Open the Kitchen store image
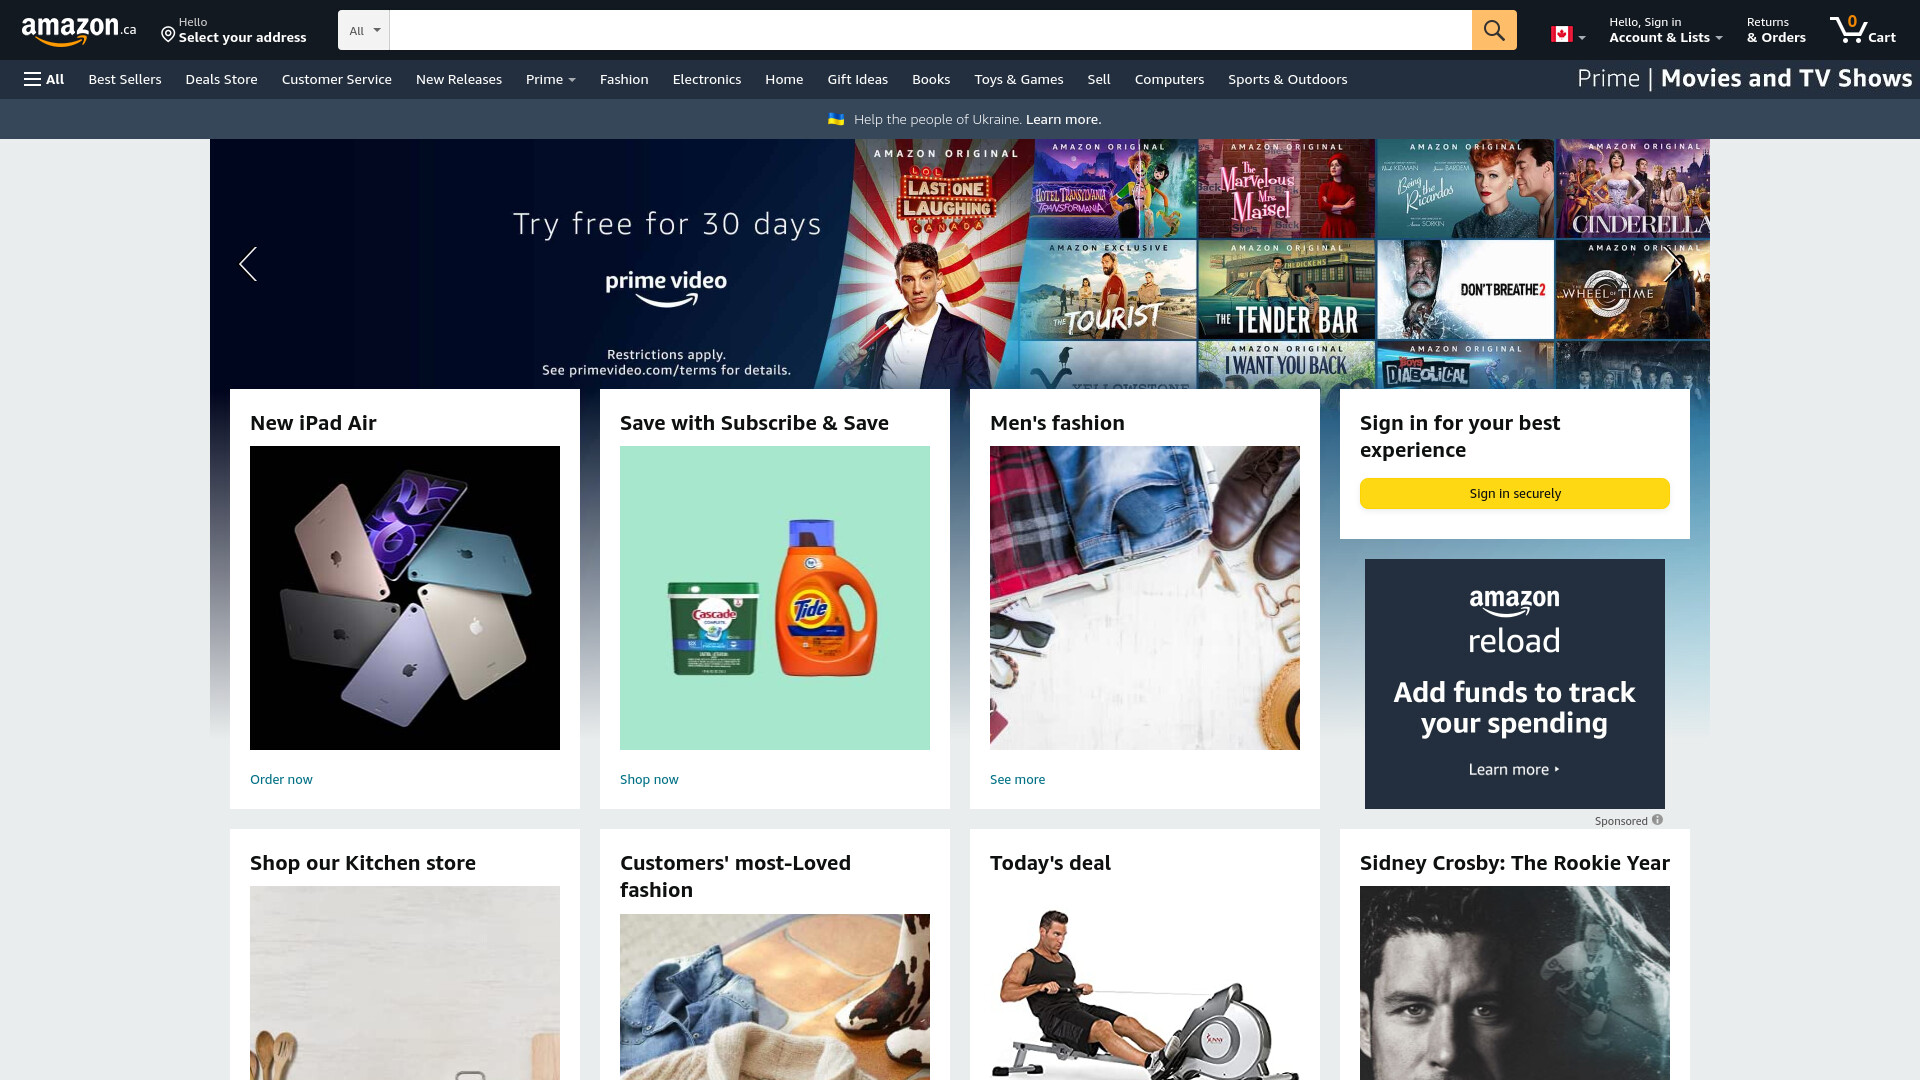This screenshot has height=1080, width=1920. click(x=405, y=983)
